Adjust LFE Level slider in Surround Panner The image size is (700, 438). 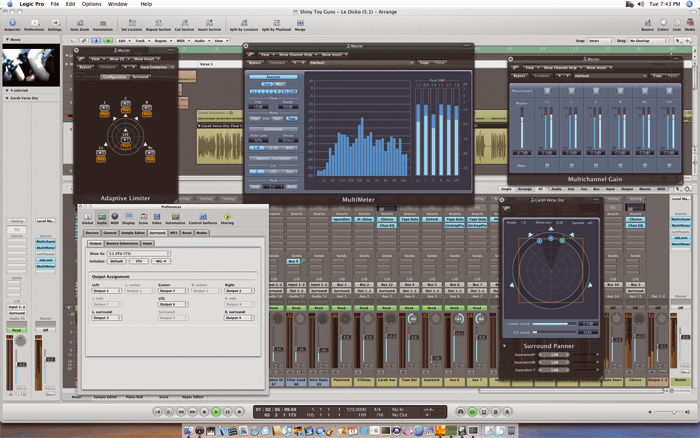point(554,332)
